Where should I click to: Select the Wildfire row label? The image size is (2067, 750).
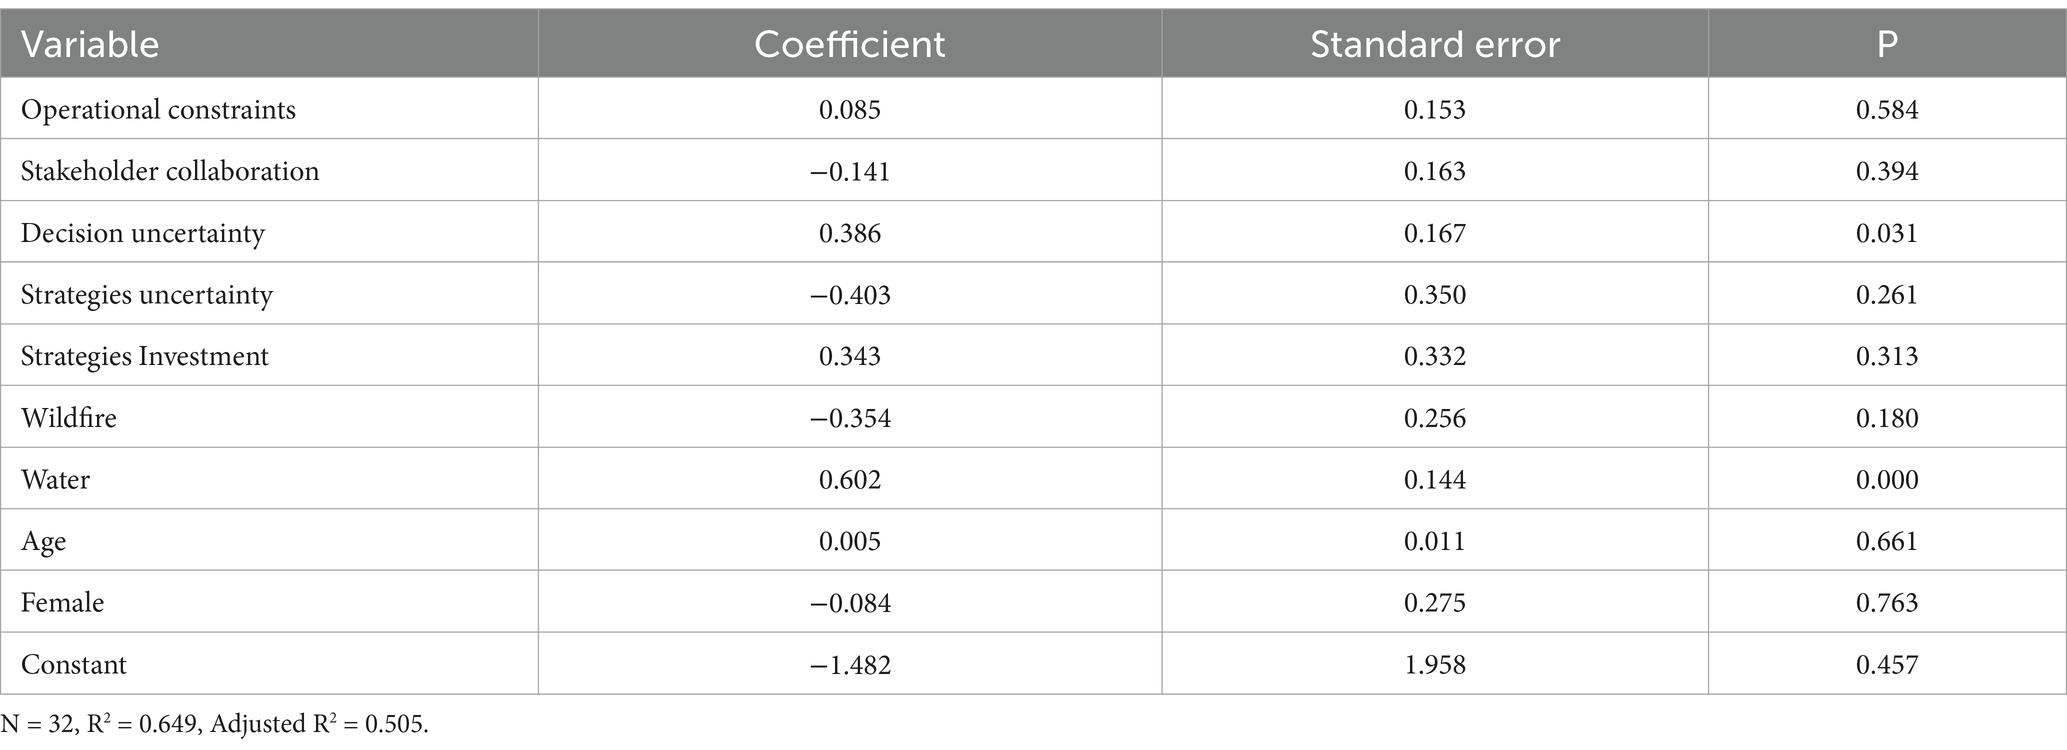pyautogui.click(x=69, y=418)
